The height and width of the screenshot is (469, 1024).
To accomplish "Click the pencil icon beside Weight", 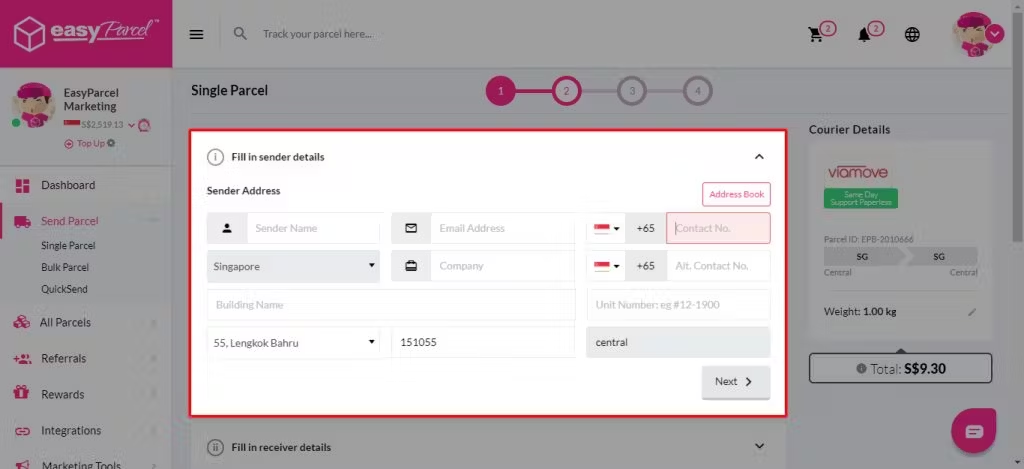I will coord(971,312).
